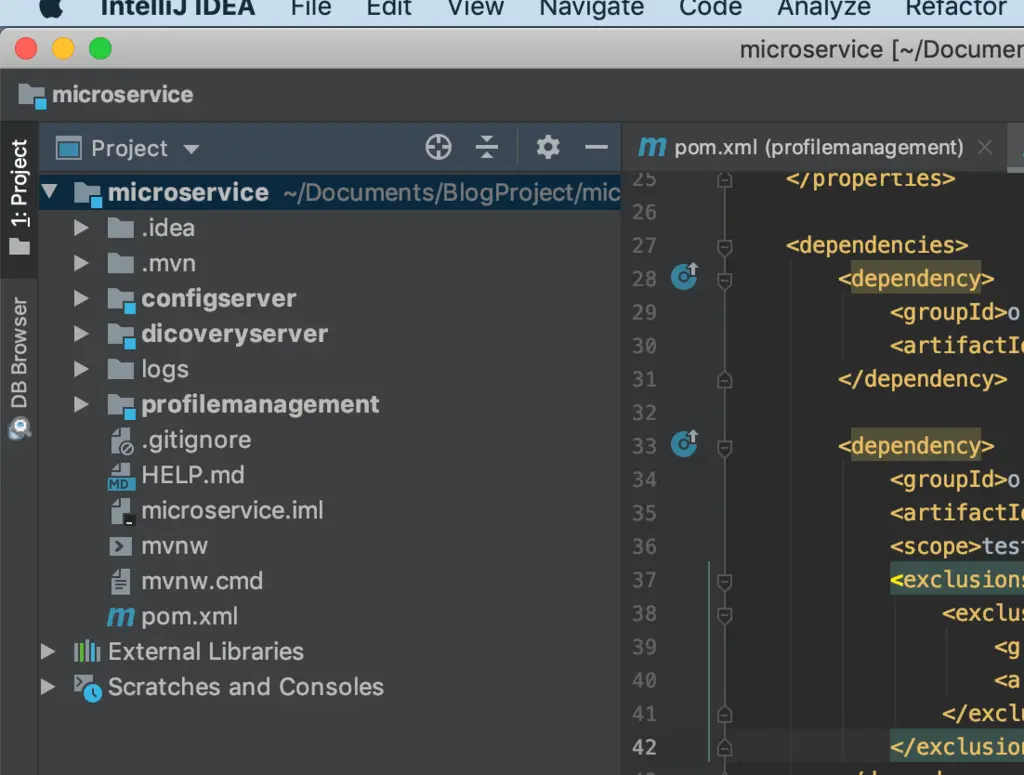Click the Locate/Select Opened File crosshair icon
Viewport: 1024px width, 775px height.
(x=438, y=148)
